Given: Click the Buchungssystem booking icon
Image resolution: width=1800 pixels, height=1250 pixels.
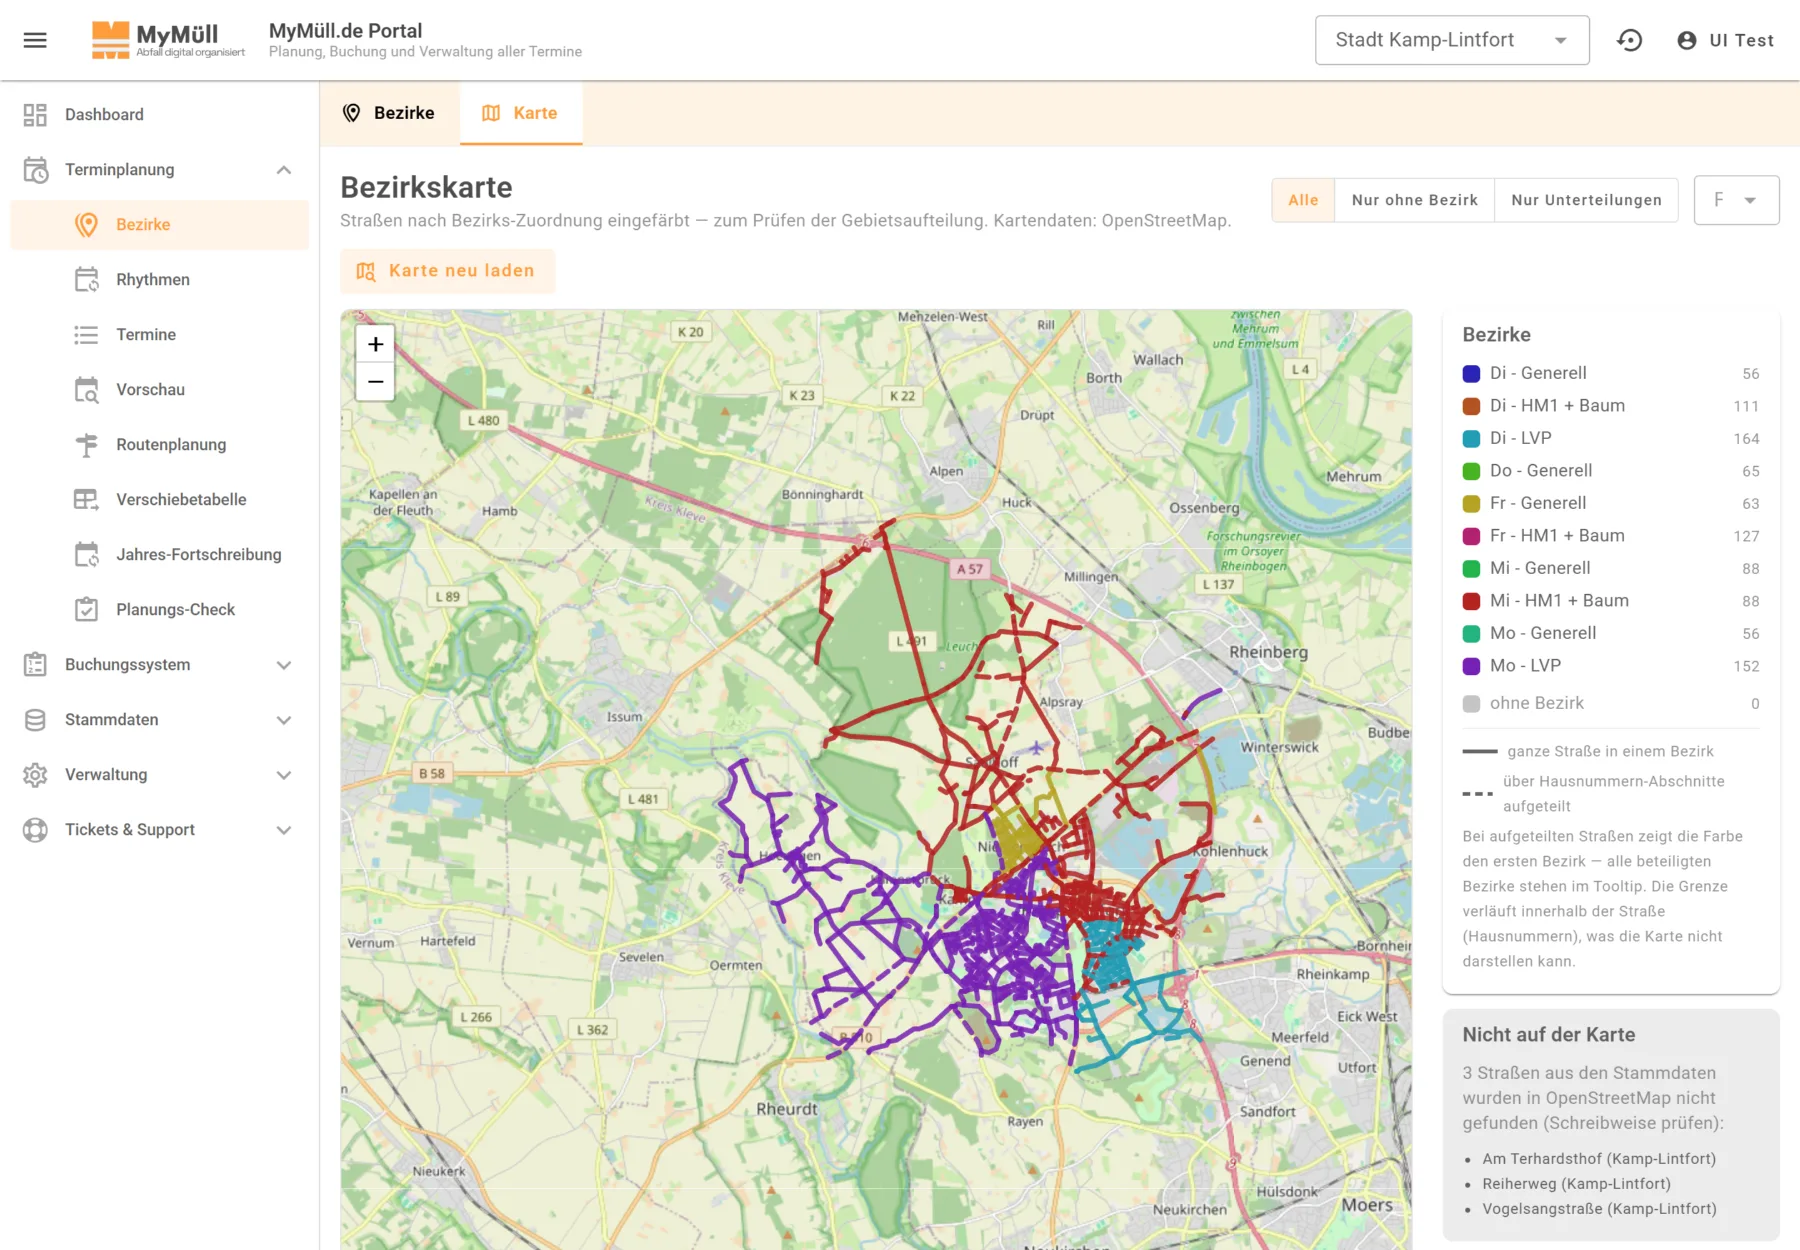Looking at the screenshot, I should [35, 665].
